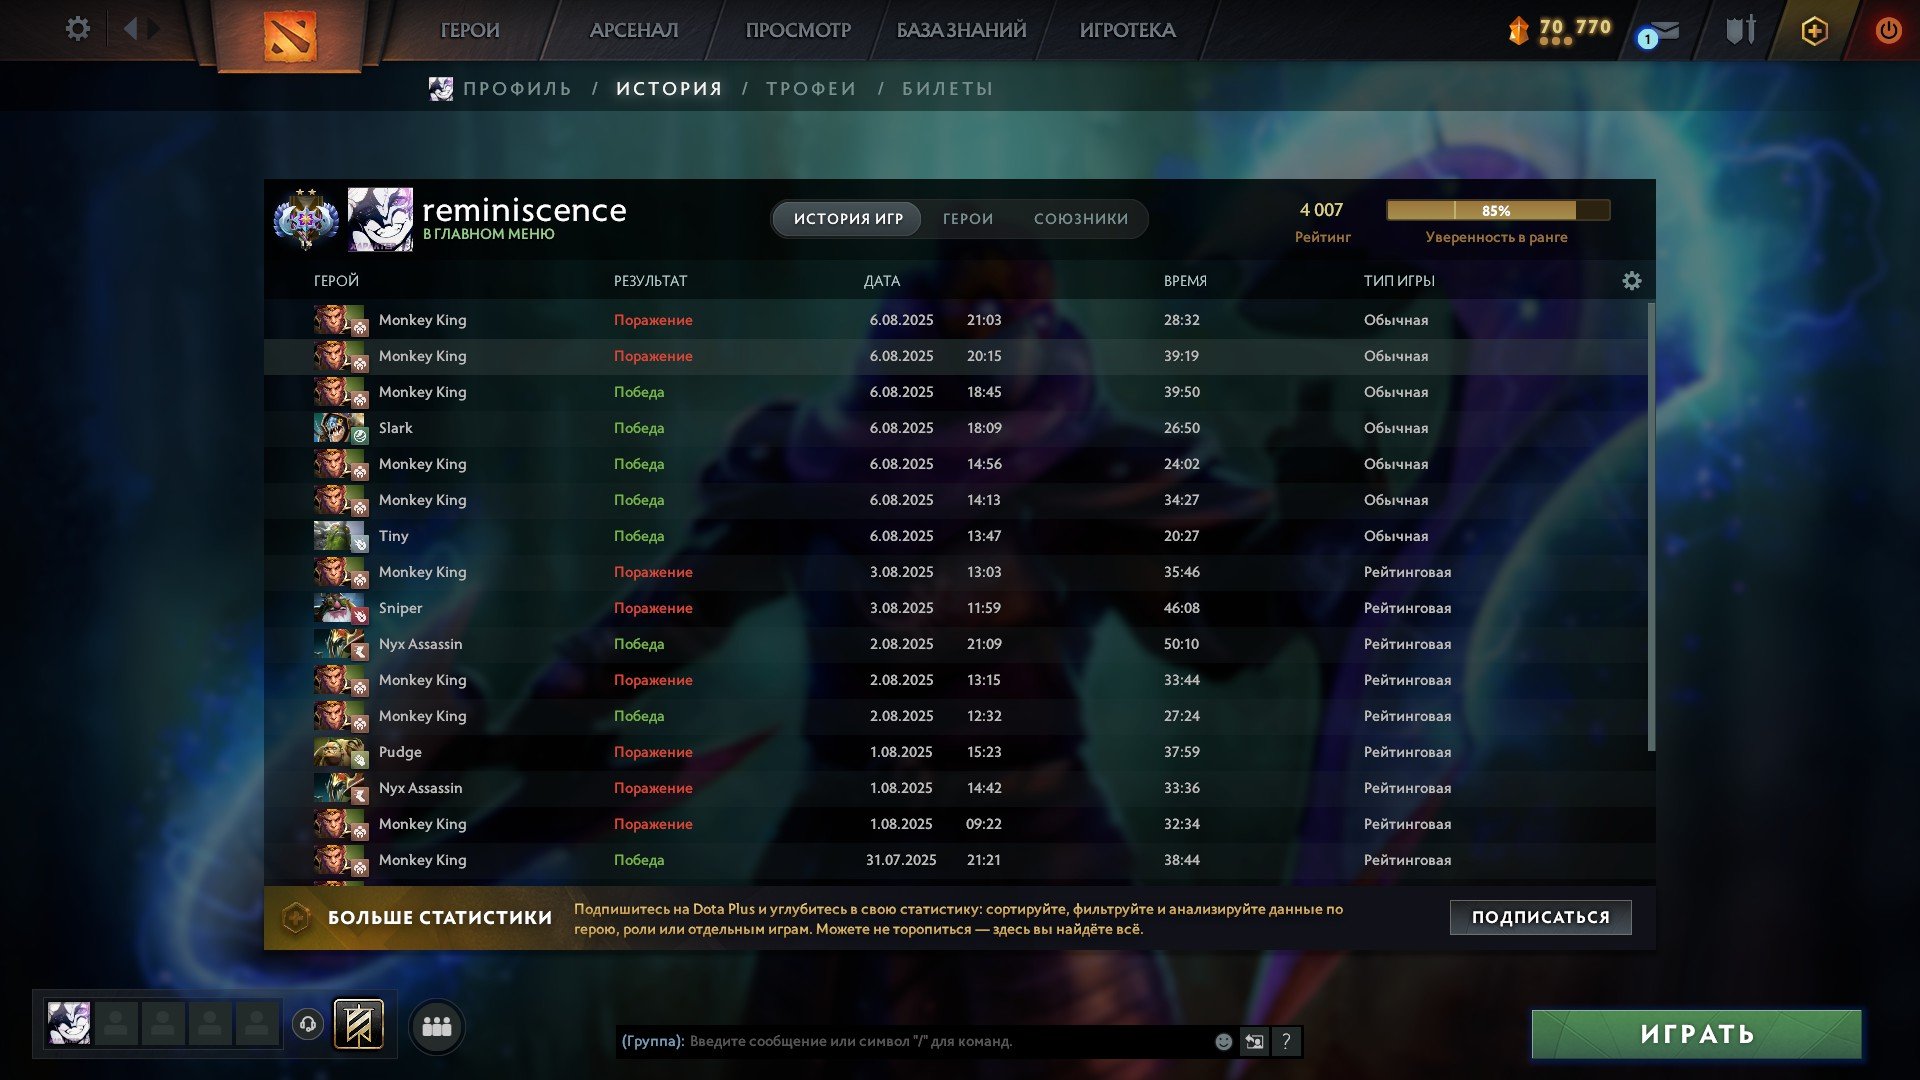Click the green ИГРАТЬ button
The height and width of the screenshot is (1080, 1920).
[1696, 1034]
